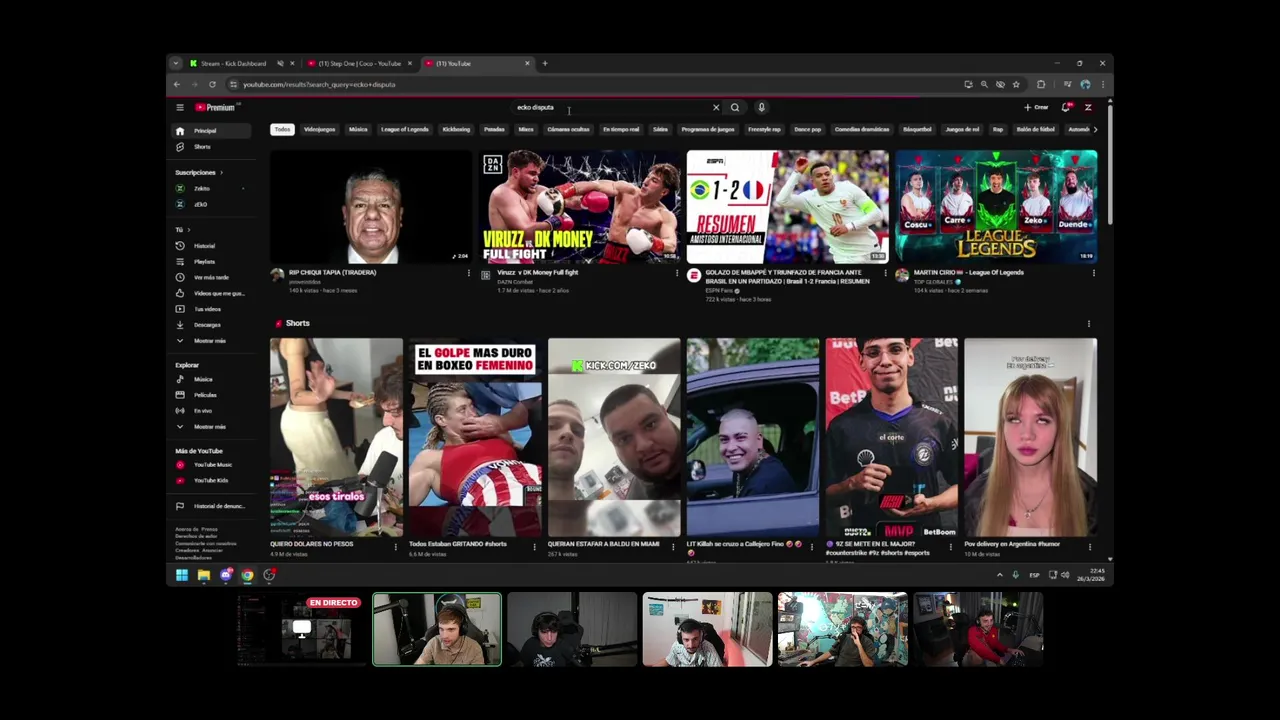Open Chrome extensions puzzle icon
Image resolution: width=1280 pixels, height=720 pixels.
click(x=1041, y=84)
